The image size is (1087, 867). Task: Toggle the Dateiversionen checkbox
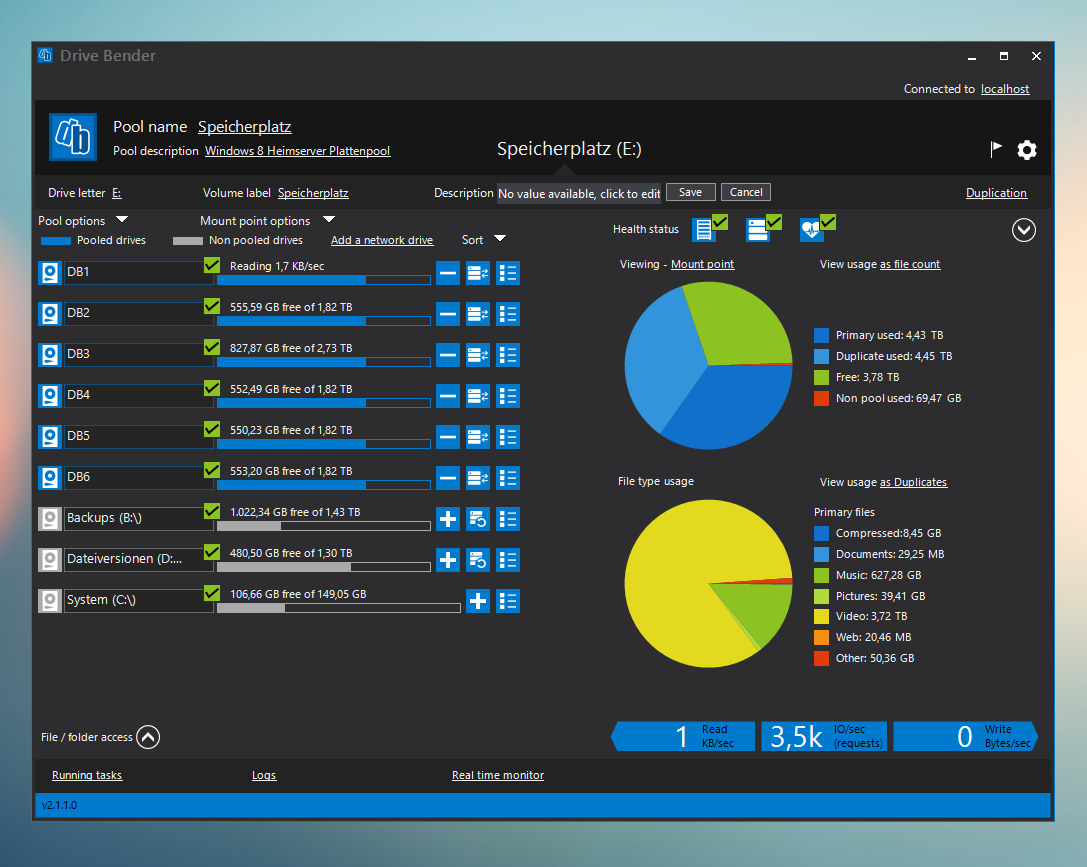(212, 552)
